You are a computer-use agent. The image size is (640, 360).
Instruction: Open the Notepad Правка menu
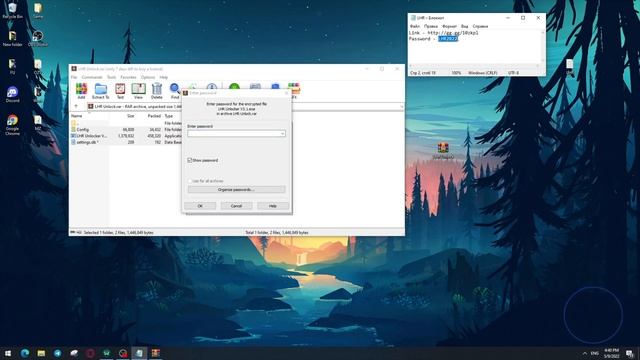click(431, 26)
